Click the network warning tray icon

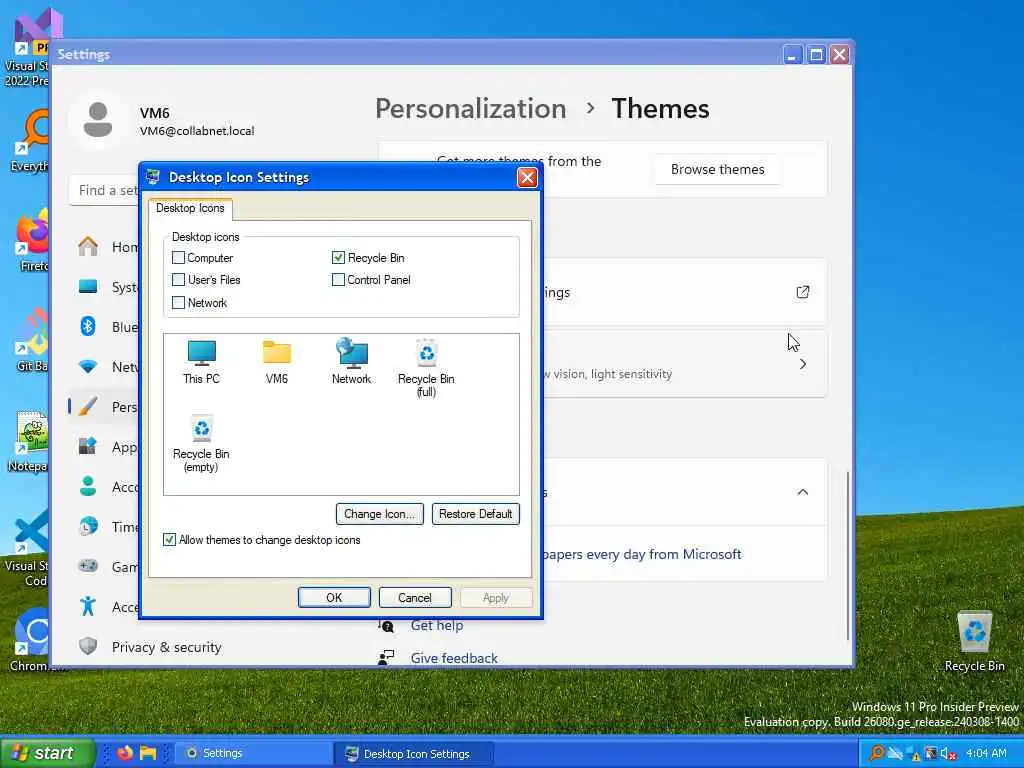913,754
